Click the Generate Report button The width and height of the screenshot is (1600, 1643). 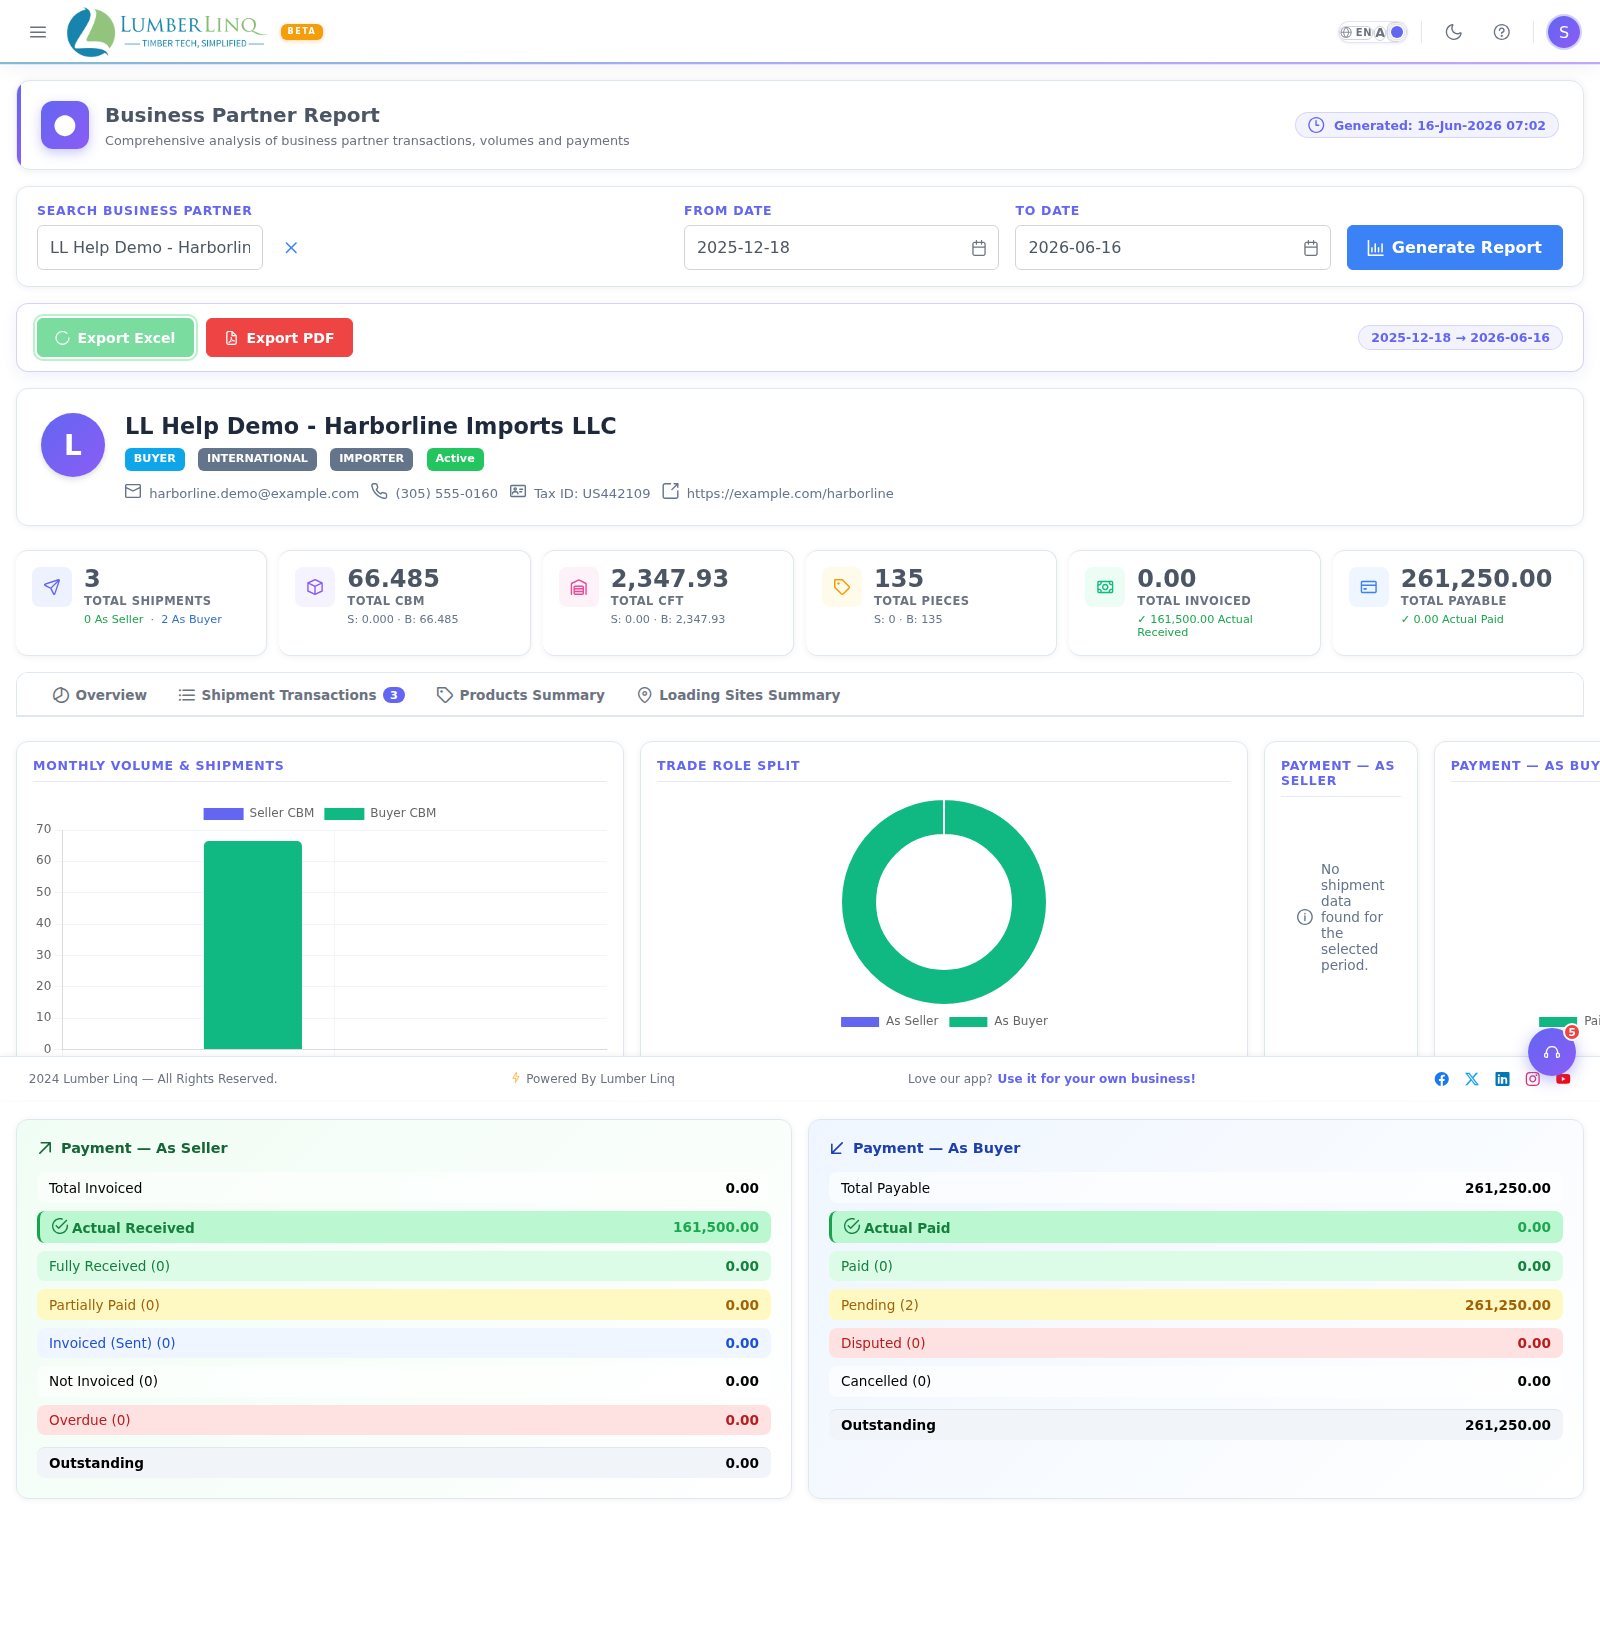pos(1455,247)
